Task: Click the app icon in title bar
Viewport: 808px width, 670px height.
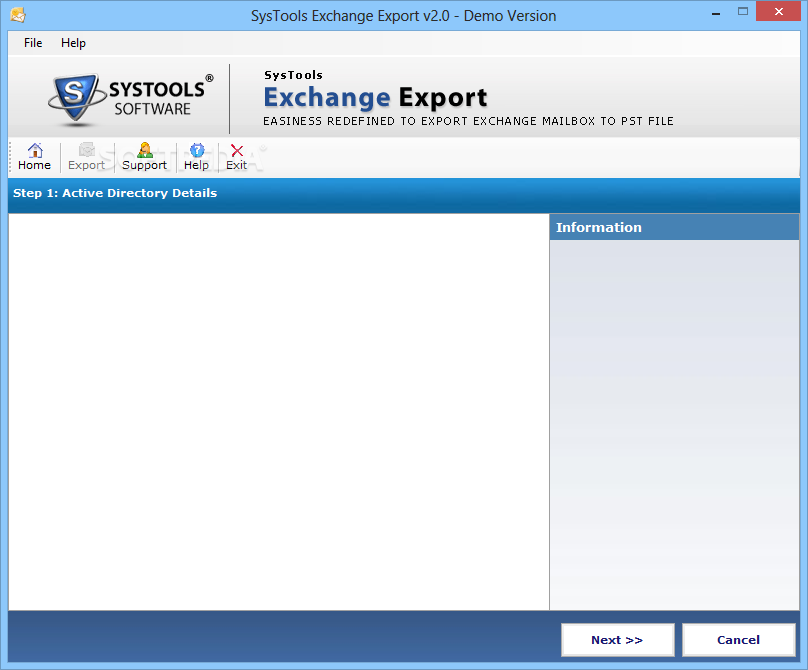Action: coord(18,15)
